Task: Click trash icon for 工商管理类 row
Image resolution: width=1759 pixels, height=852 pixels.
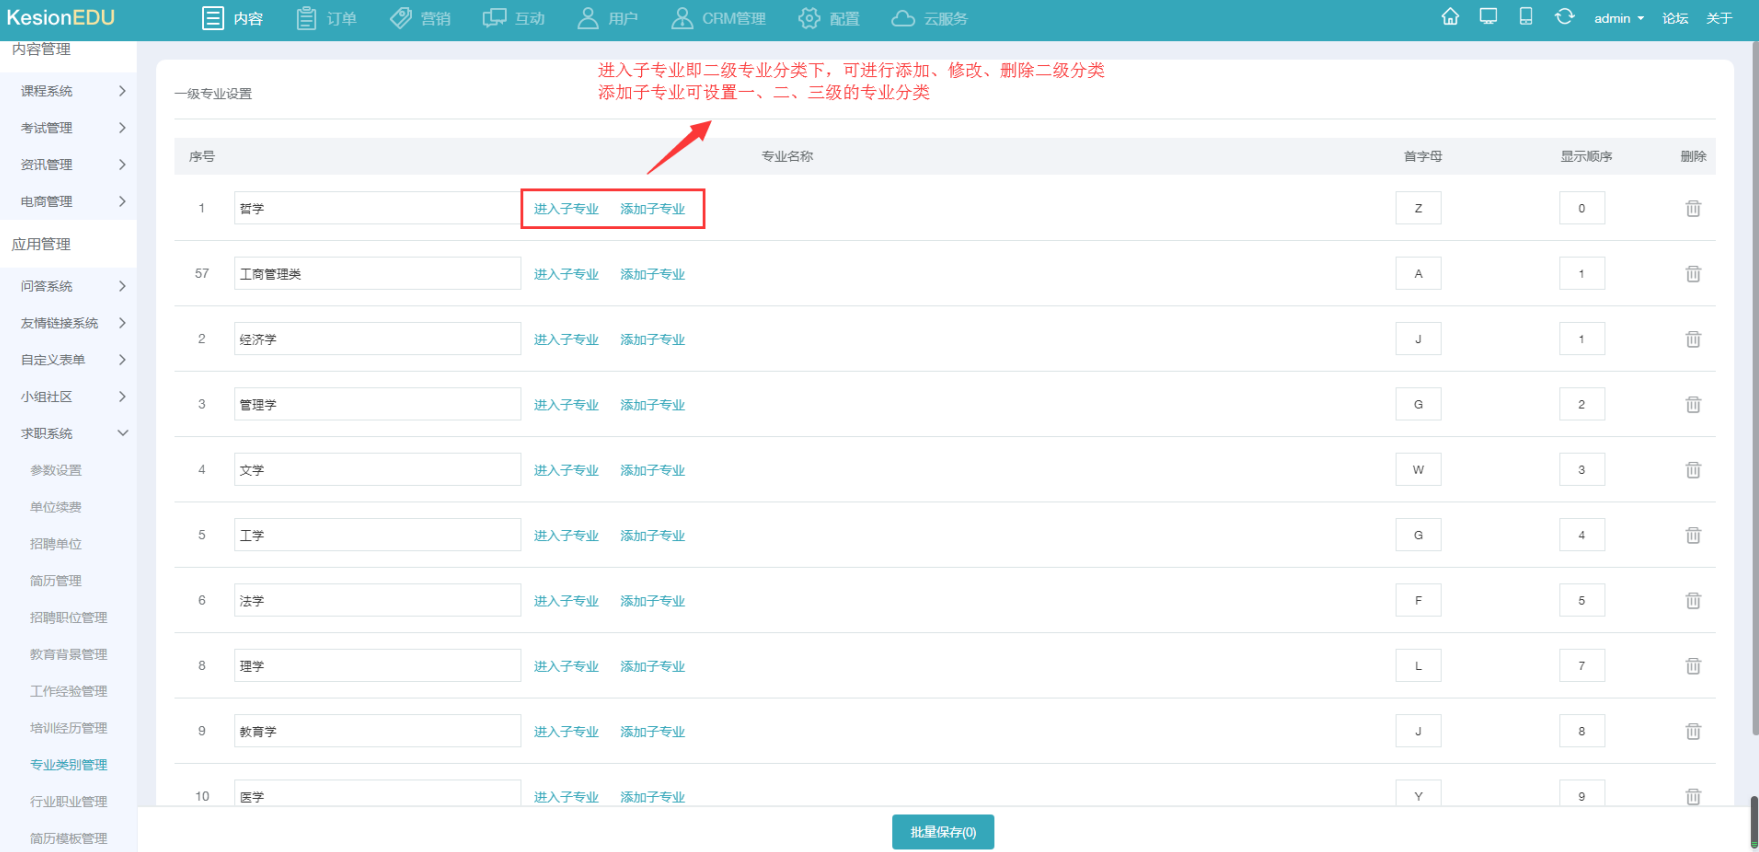Action: 1693,274
